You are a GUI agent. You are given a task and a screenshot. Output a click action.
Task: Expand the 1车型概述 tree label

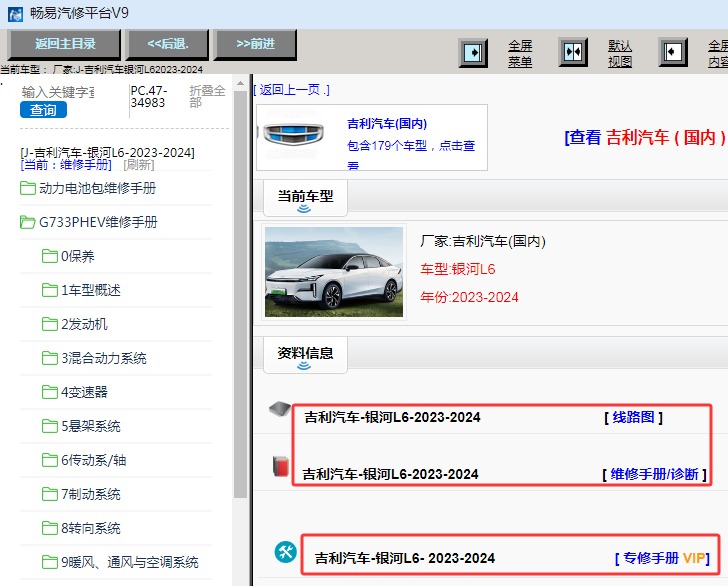point(91,290)
